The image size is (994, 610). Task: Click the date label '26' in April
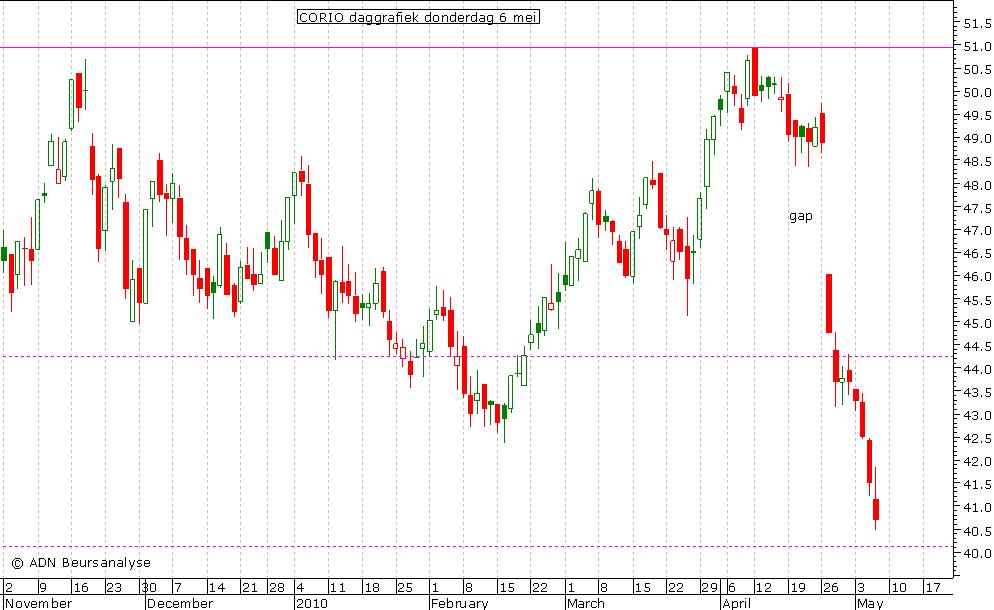coord(830,587)
